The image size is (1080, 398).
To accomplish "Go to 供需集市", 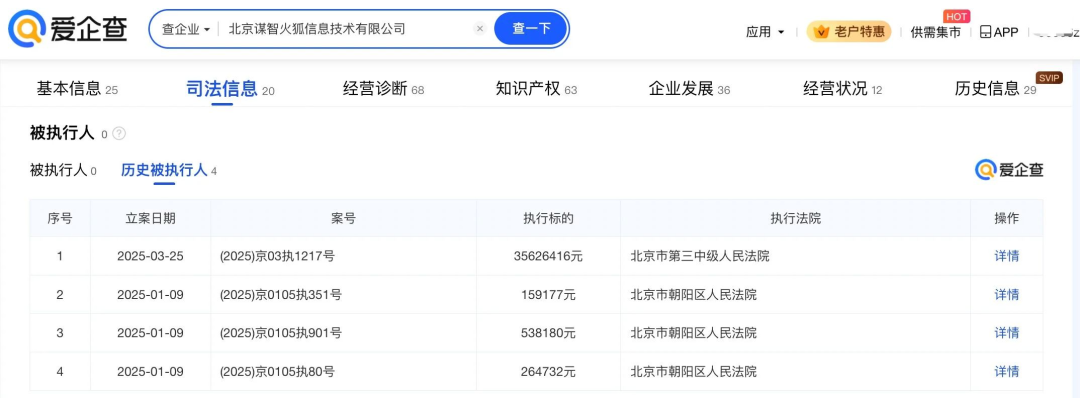I will [x=935, y=32].
